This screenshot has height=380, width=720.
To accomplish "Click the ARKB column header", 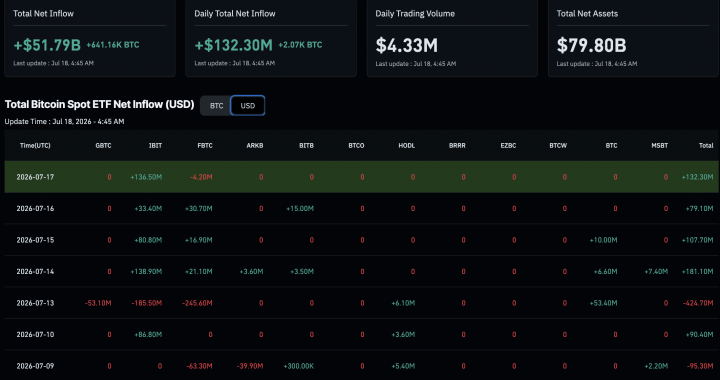I will (255, 145).
